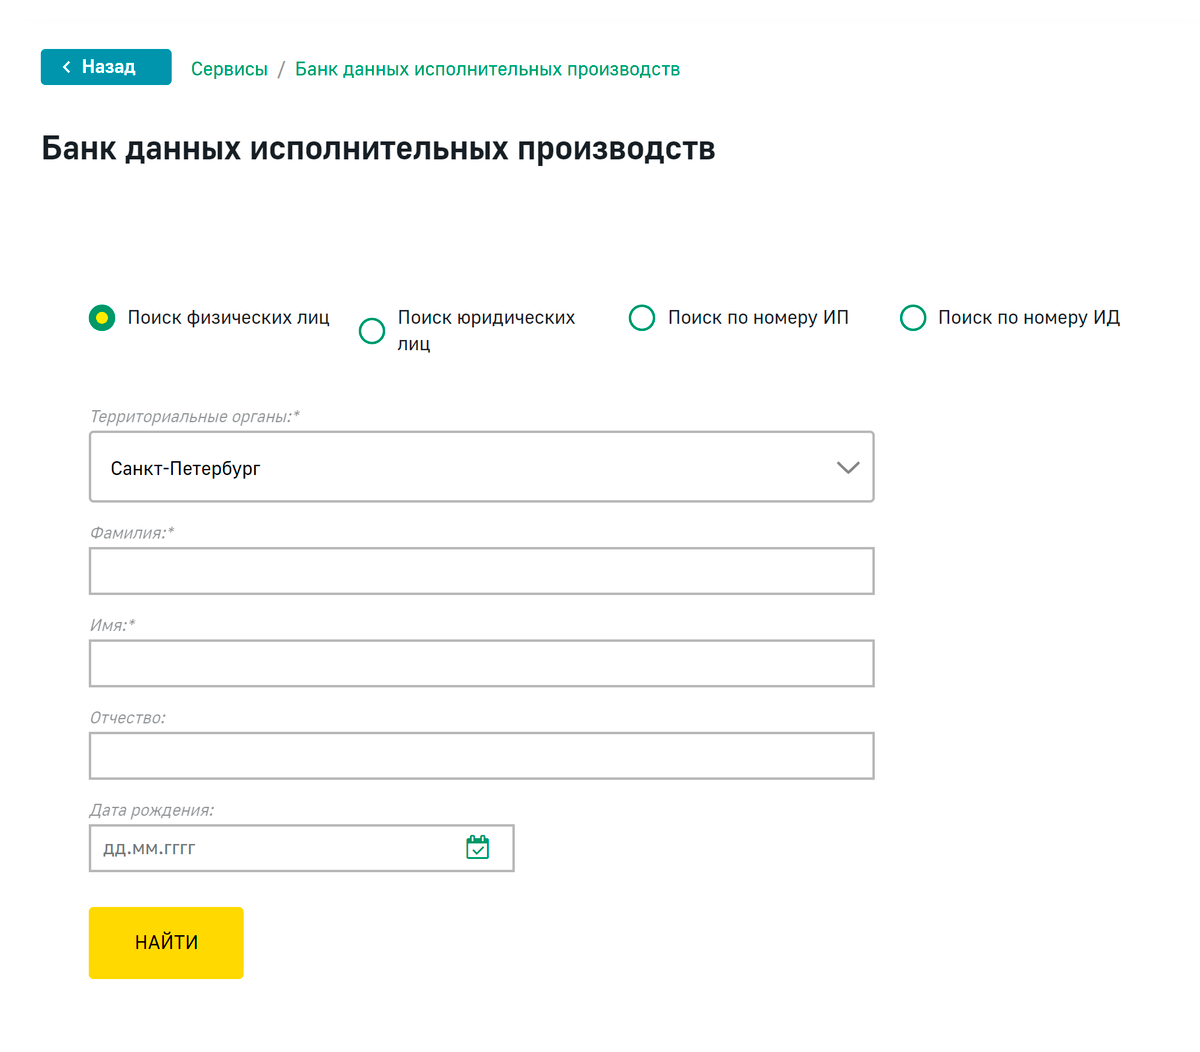Click 'Банк данных исполнительных производств' breadcrumb link

[x=487, y=69]
